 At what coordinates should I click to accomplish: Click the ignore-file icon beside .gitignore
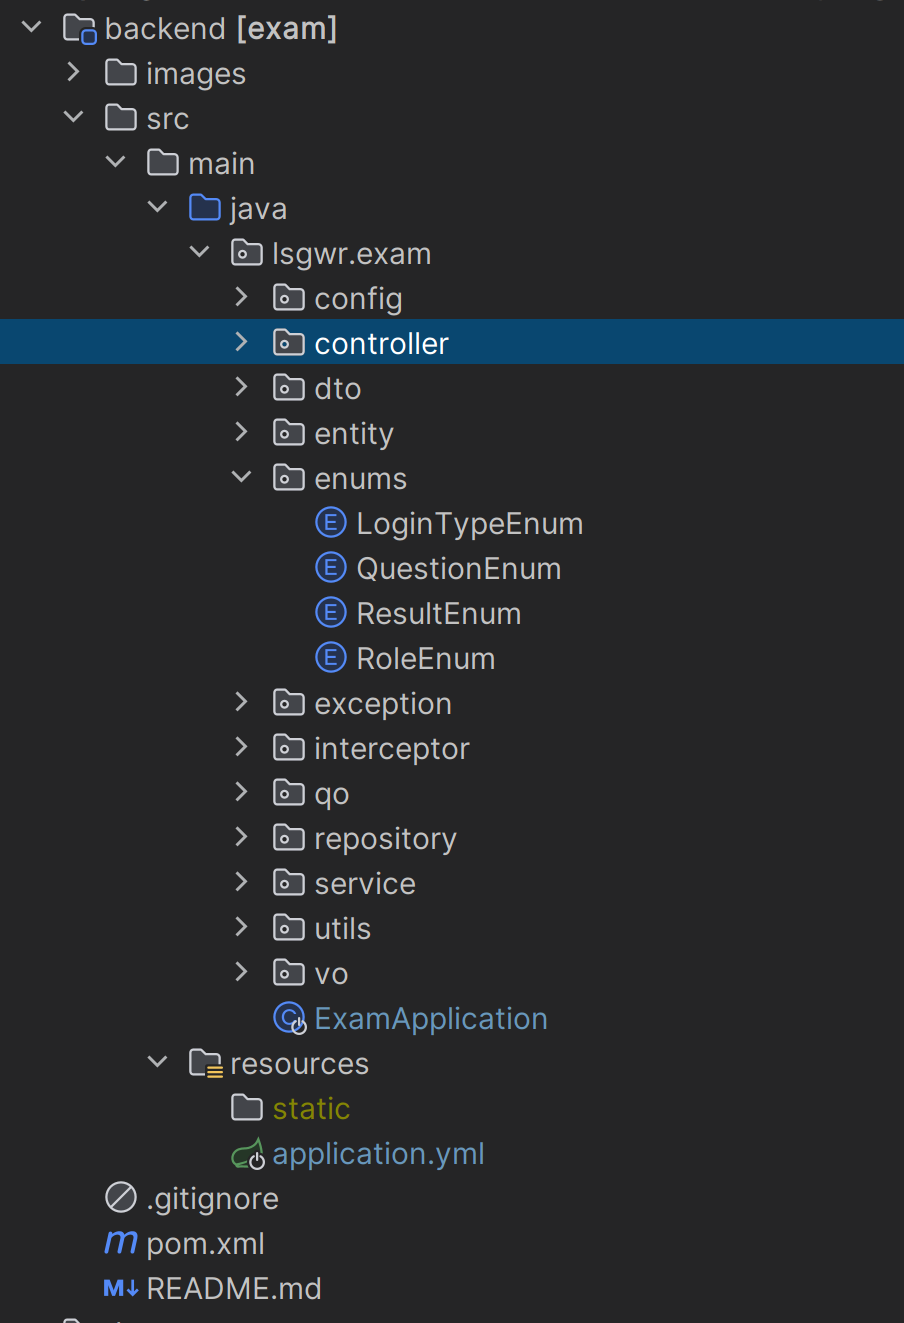point(121,1198)
